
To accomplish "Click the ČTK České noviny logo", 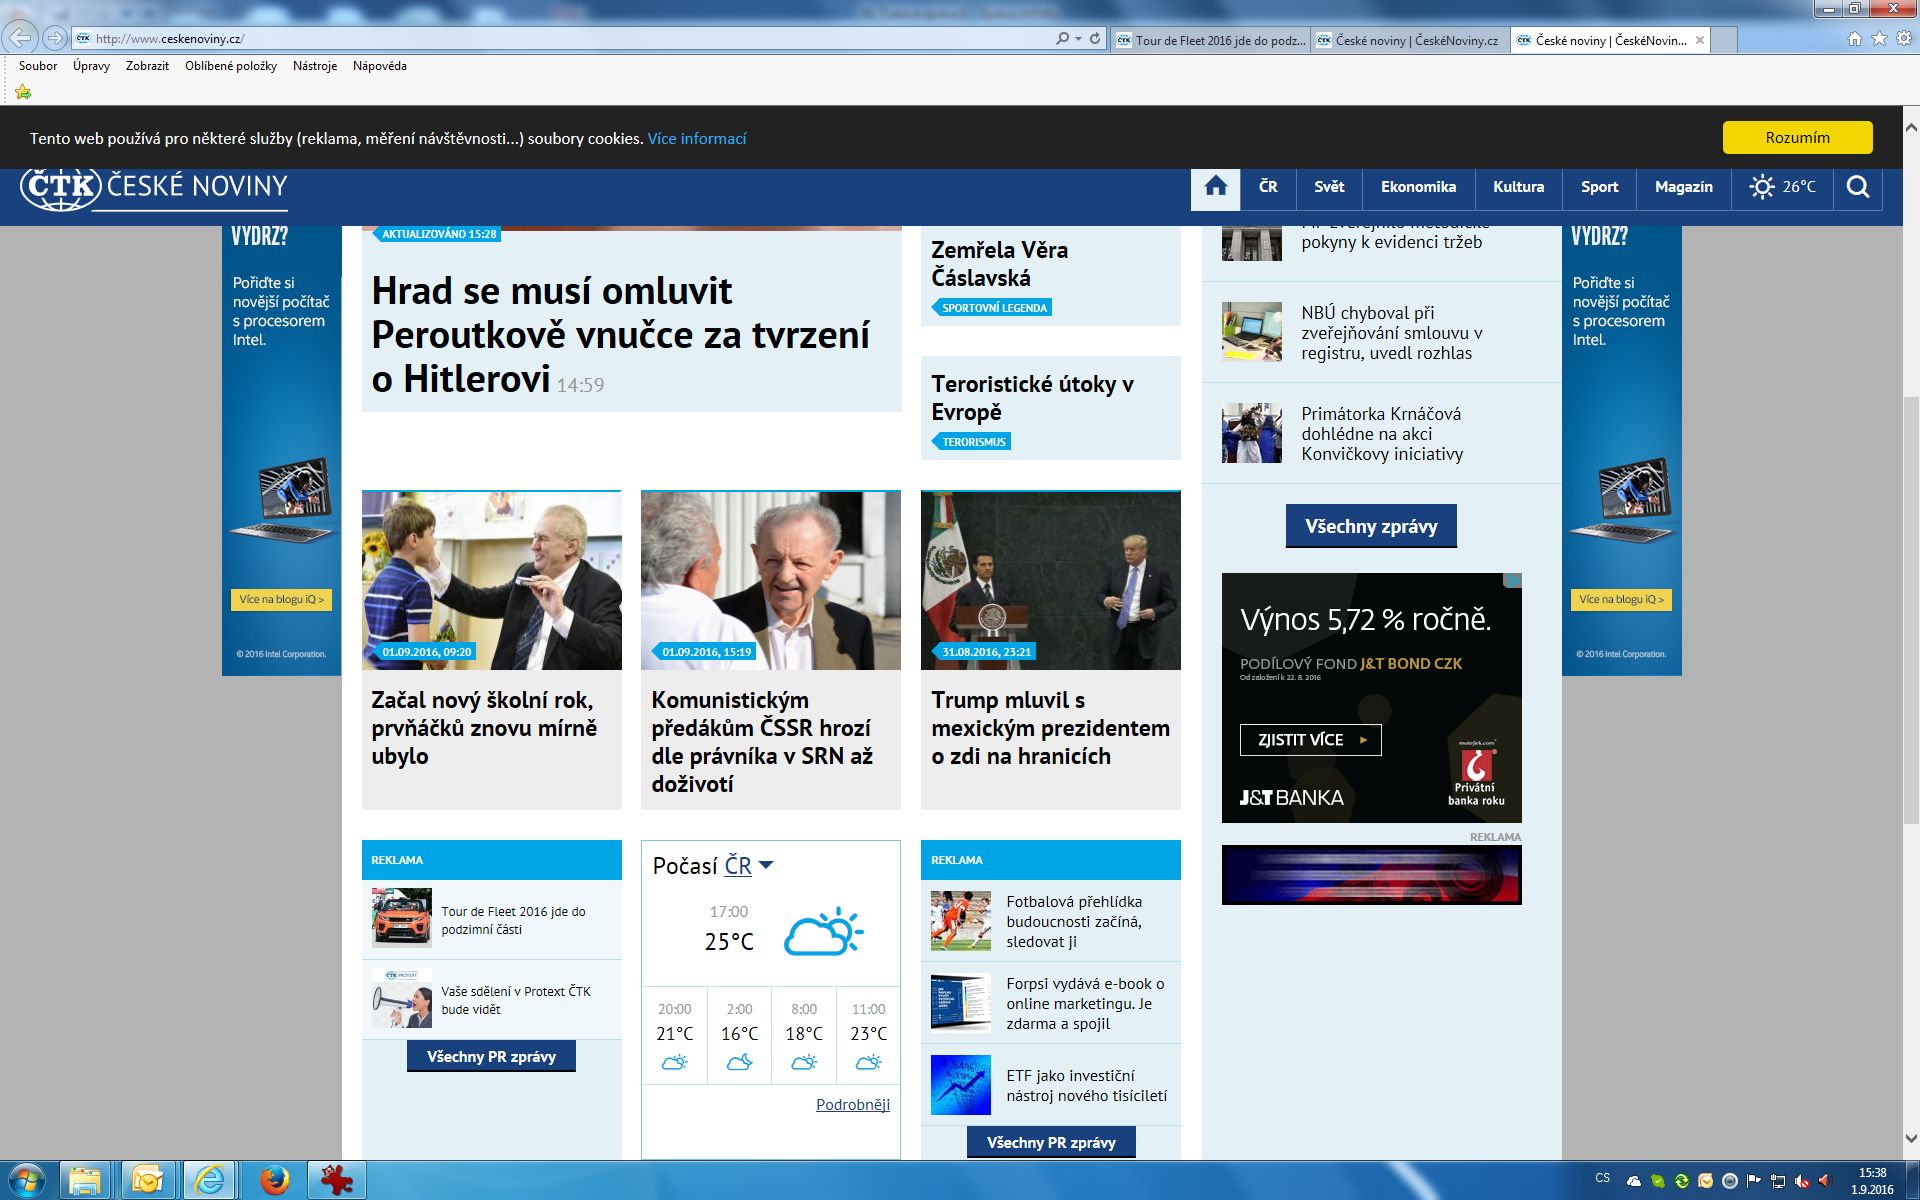I will [154, 188].
